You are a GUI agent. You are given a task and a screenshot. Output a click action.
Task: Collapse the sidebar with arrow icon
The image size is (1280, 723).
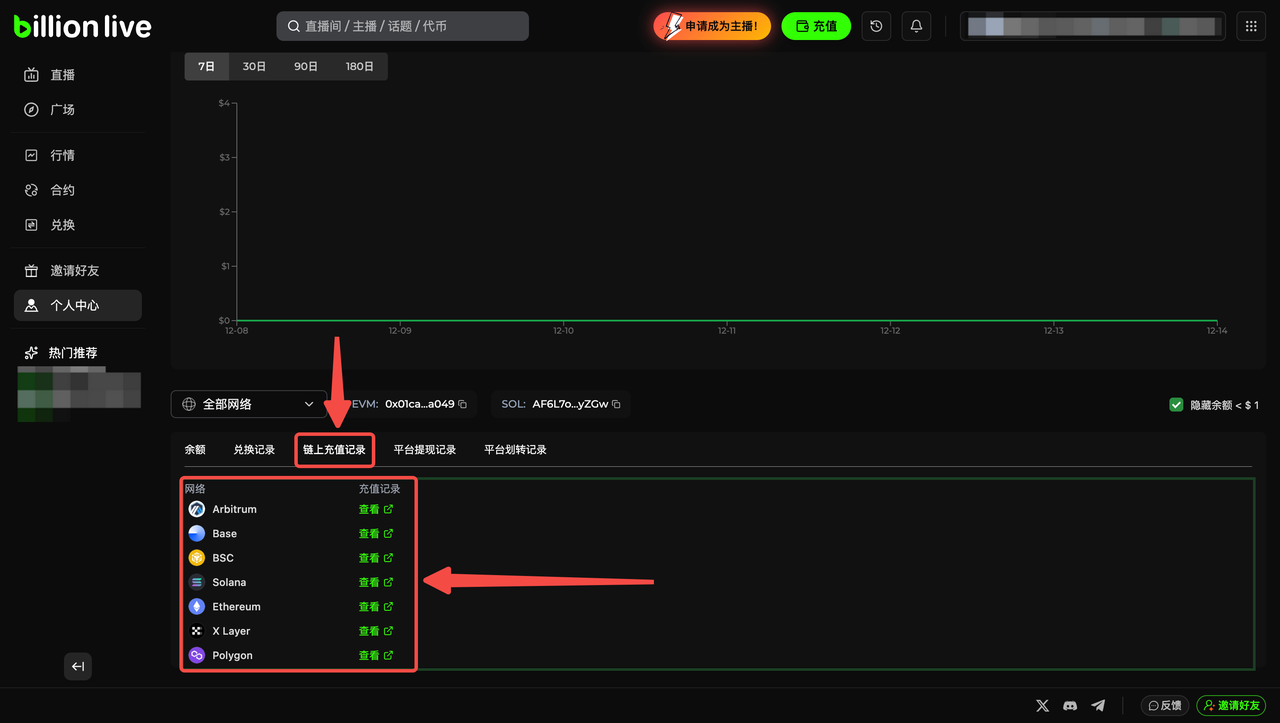pos(78,667)
